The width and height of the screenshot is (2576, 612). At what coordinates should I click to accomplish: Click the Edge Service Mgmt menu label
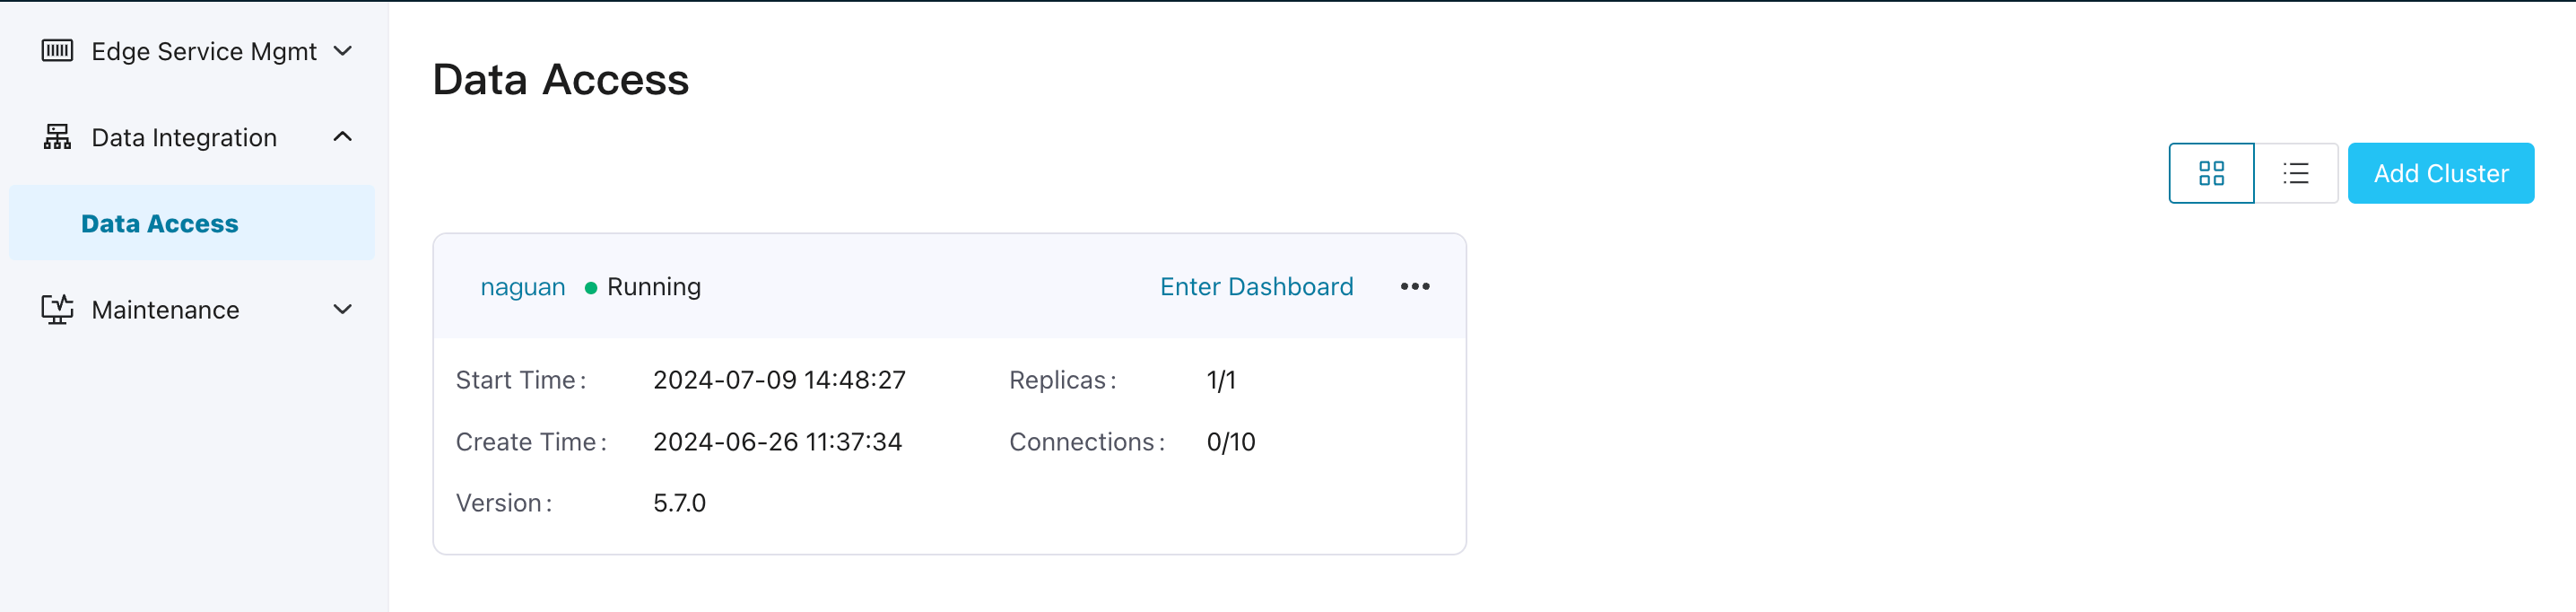click(204, 52)
